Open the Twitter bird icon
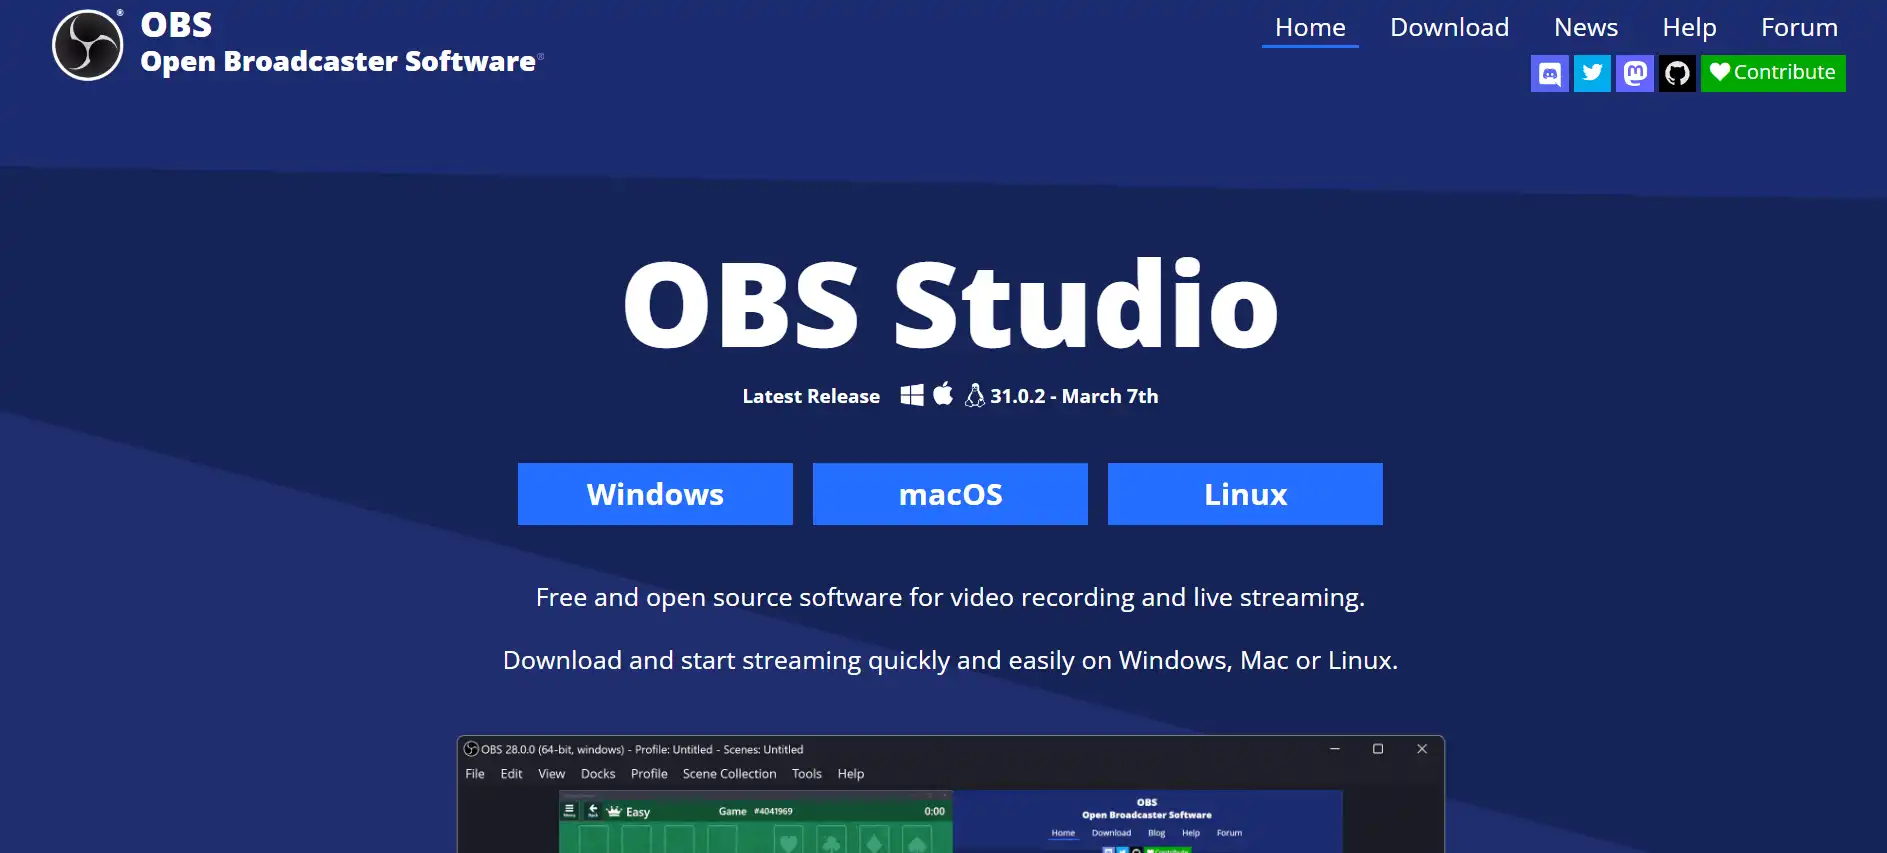This screenshot has height=853, width=1887. (x=1592, y=73)
